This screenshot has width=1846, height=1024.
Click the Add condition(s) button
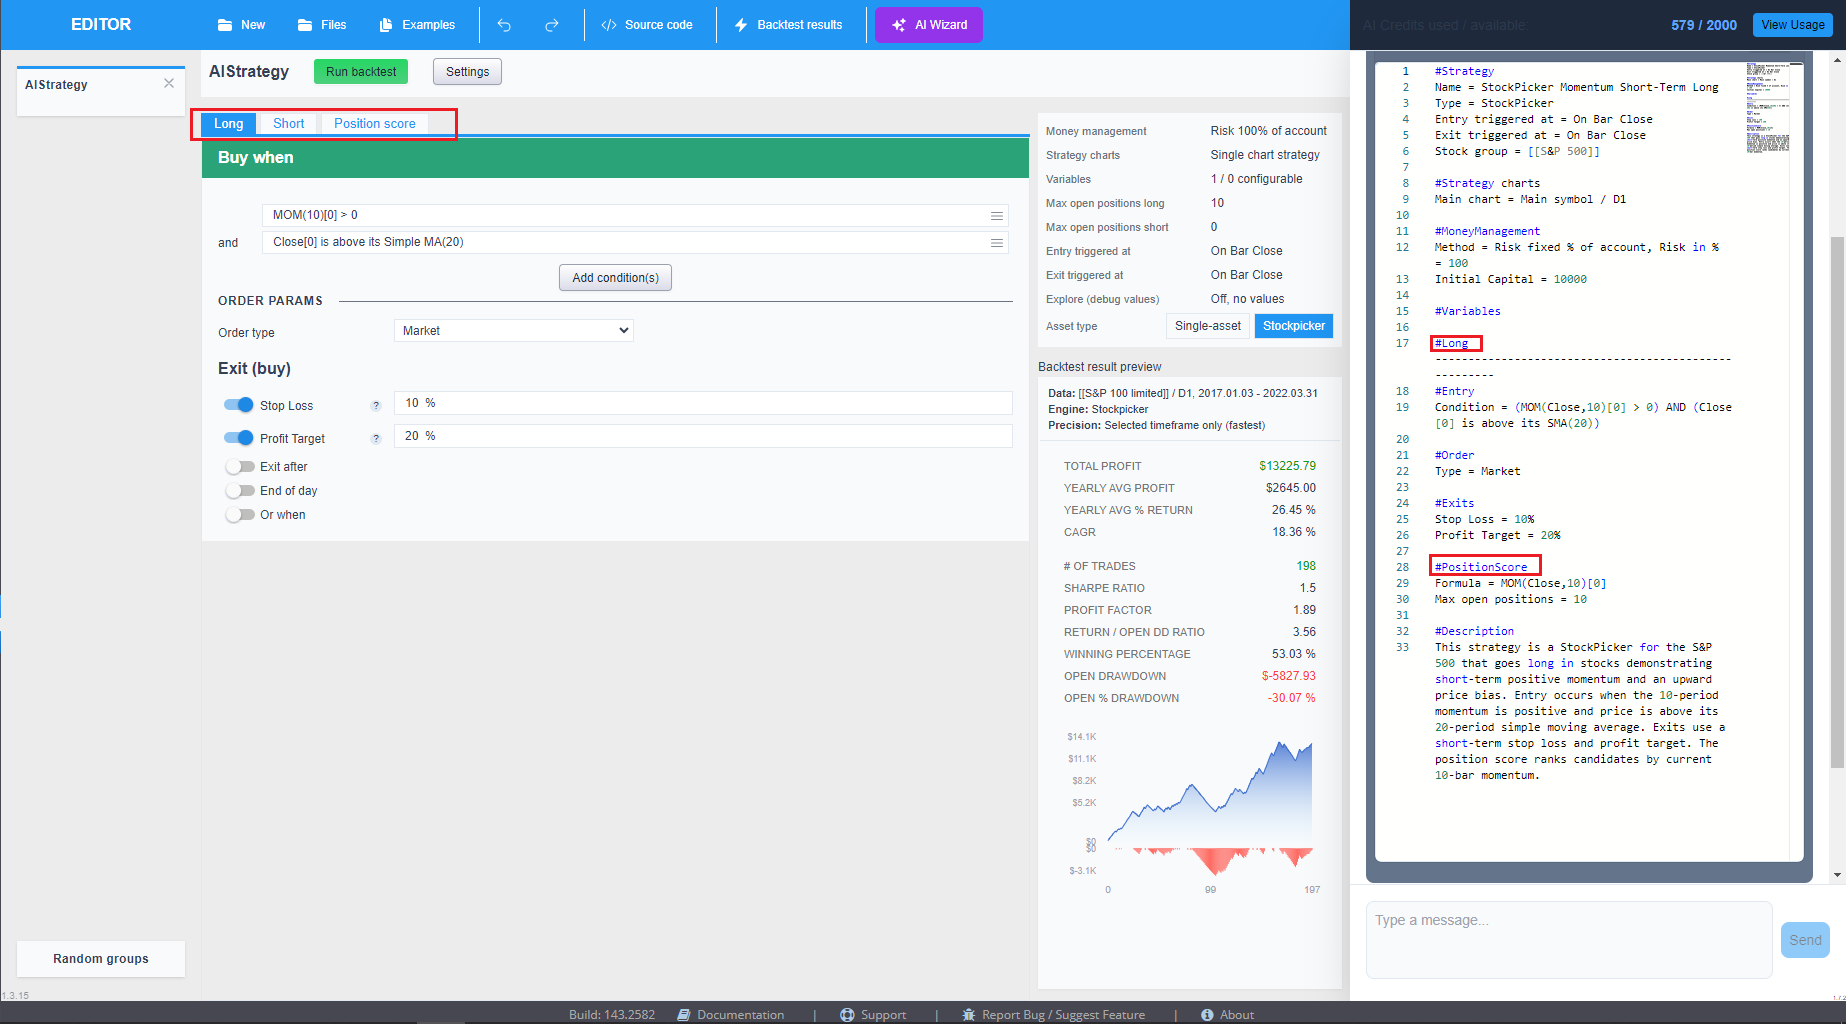pos(615,278)
